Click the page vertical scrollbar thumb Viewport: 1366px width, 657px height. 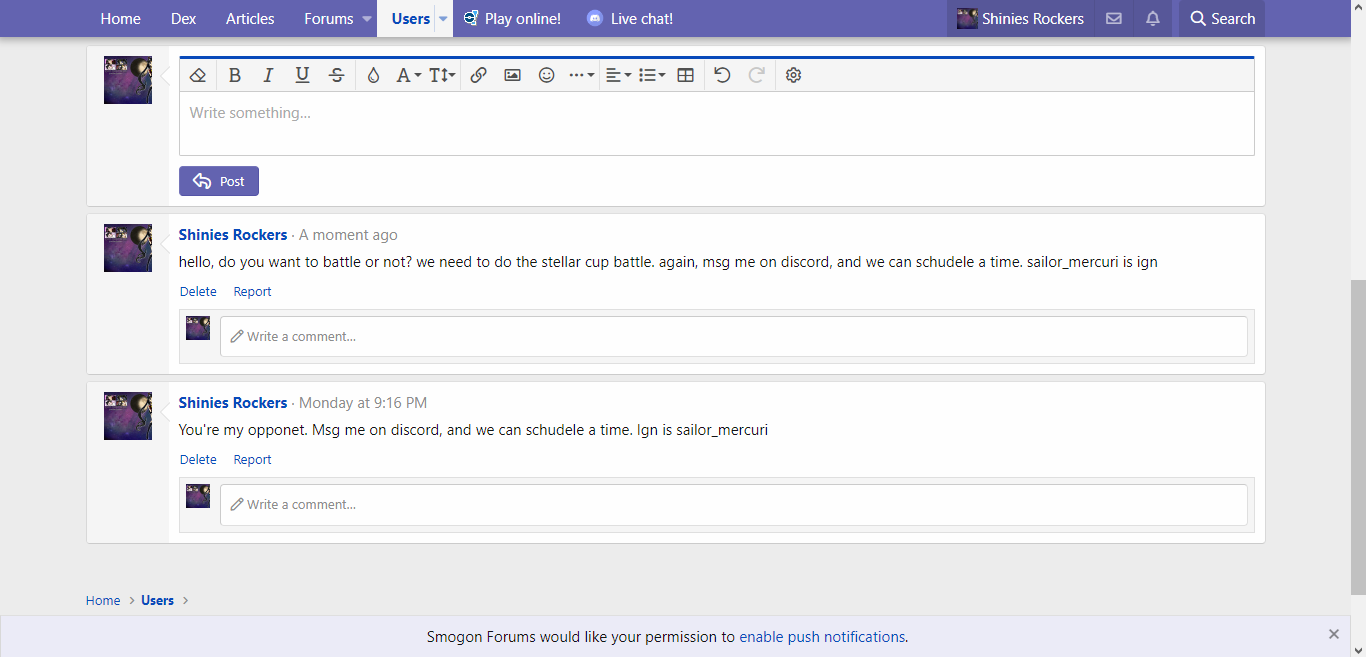coord(1358,437)
